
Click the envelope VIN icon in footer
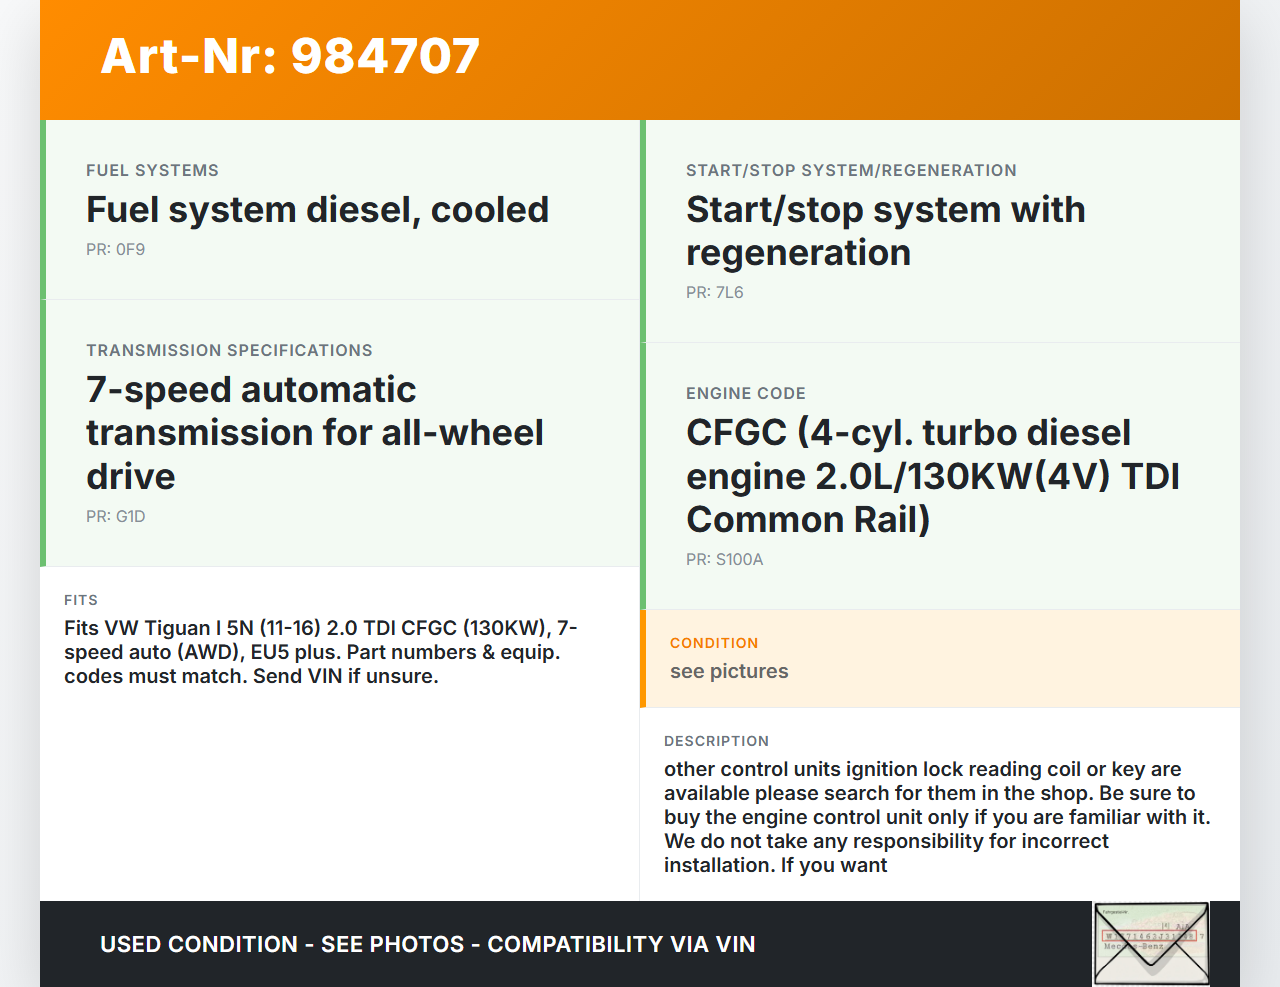[x=1151, y=944]
